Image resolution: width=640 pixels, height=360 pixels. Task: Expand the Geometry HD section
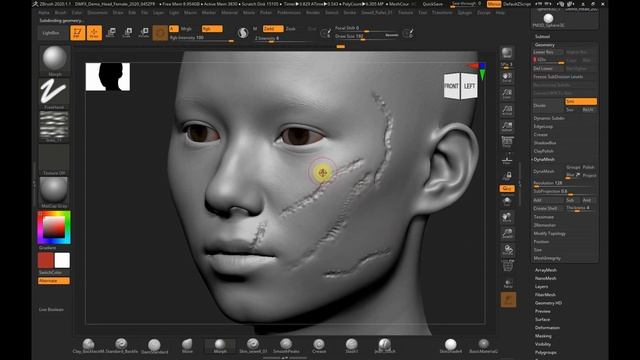[x=548, y=303]
